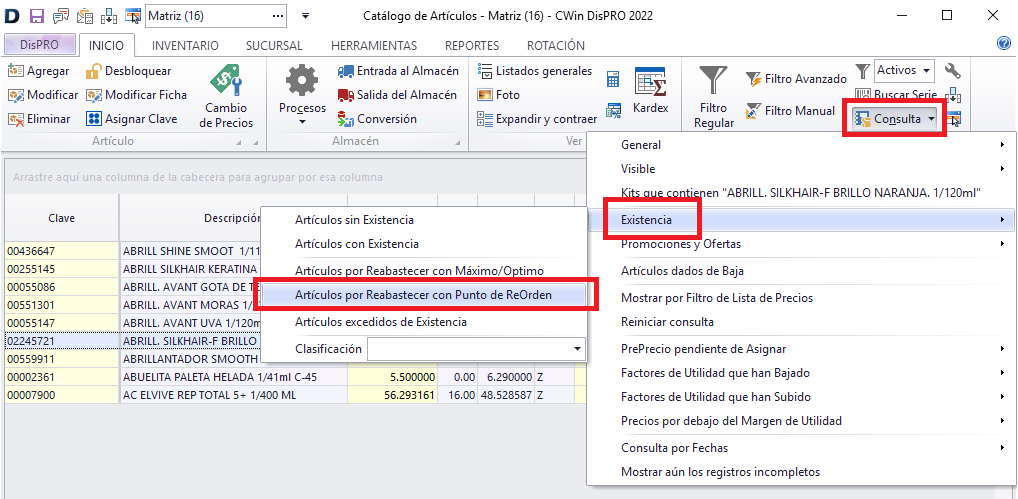Click the Filtro Regular funnel
This screenshot has width=1018, height=499.
[714, 96]
